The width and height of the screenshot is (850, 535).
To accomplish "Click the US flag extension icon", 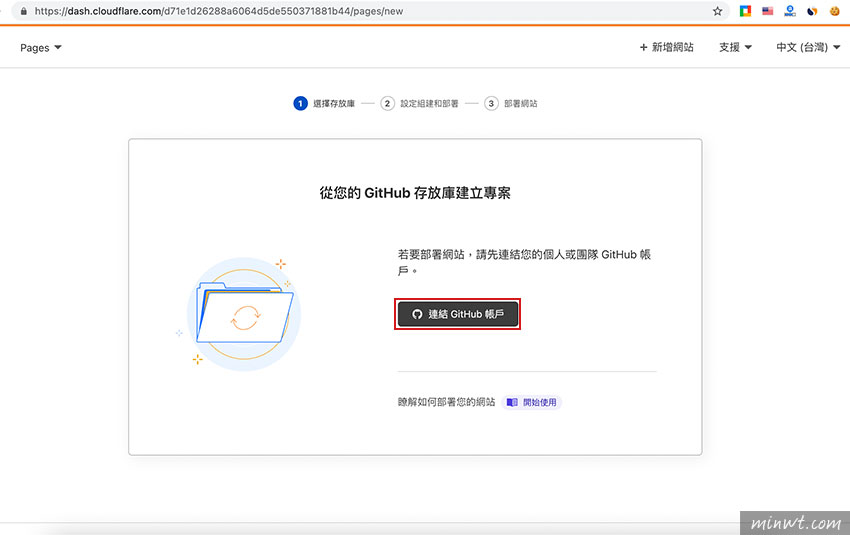I will coord(768,11).
